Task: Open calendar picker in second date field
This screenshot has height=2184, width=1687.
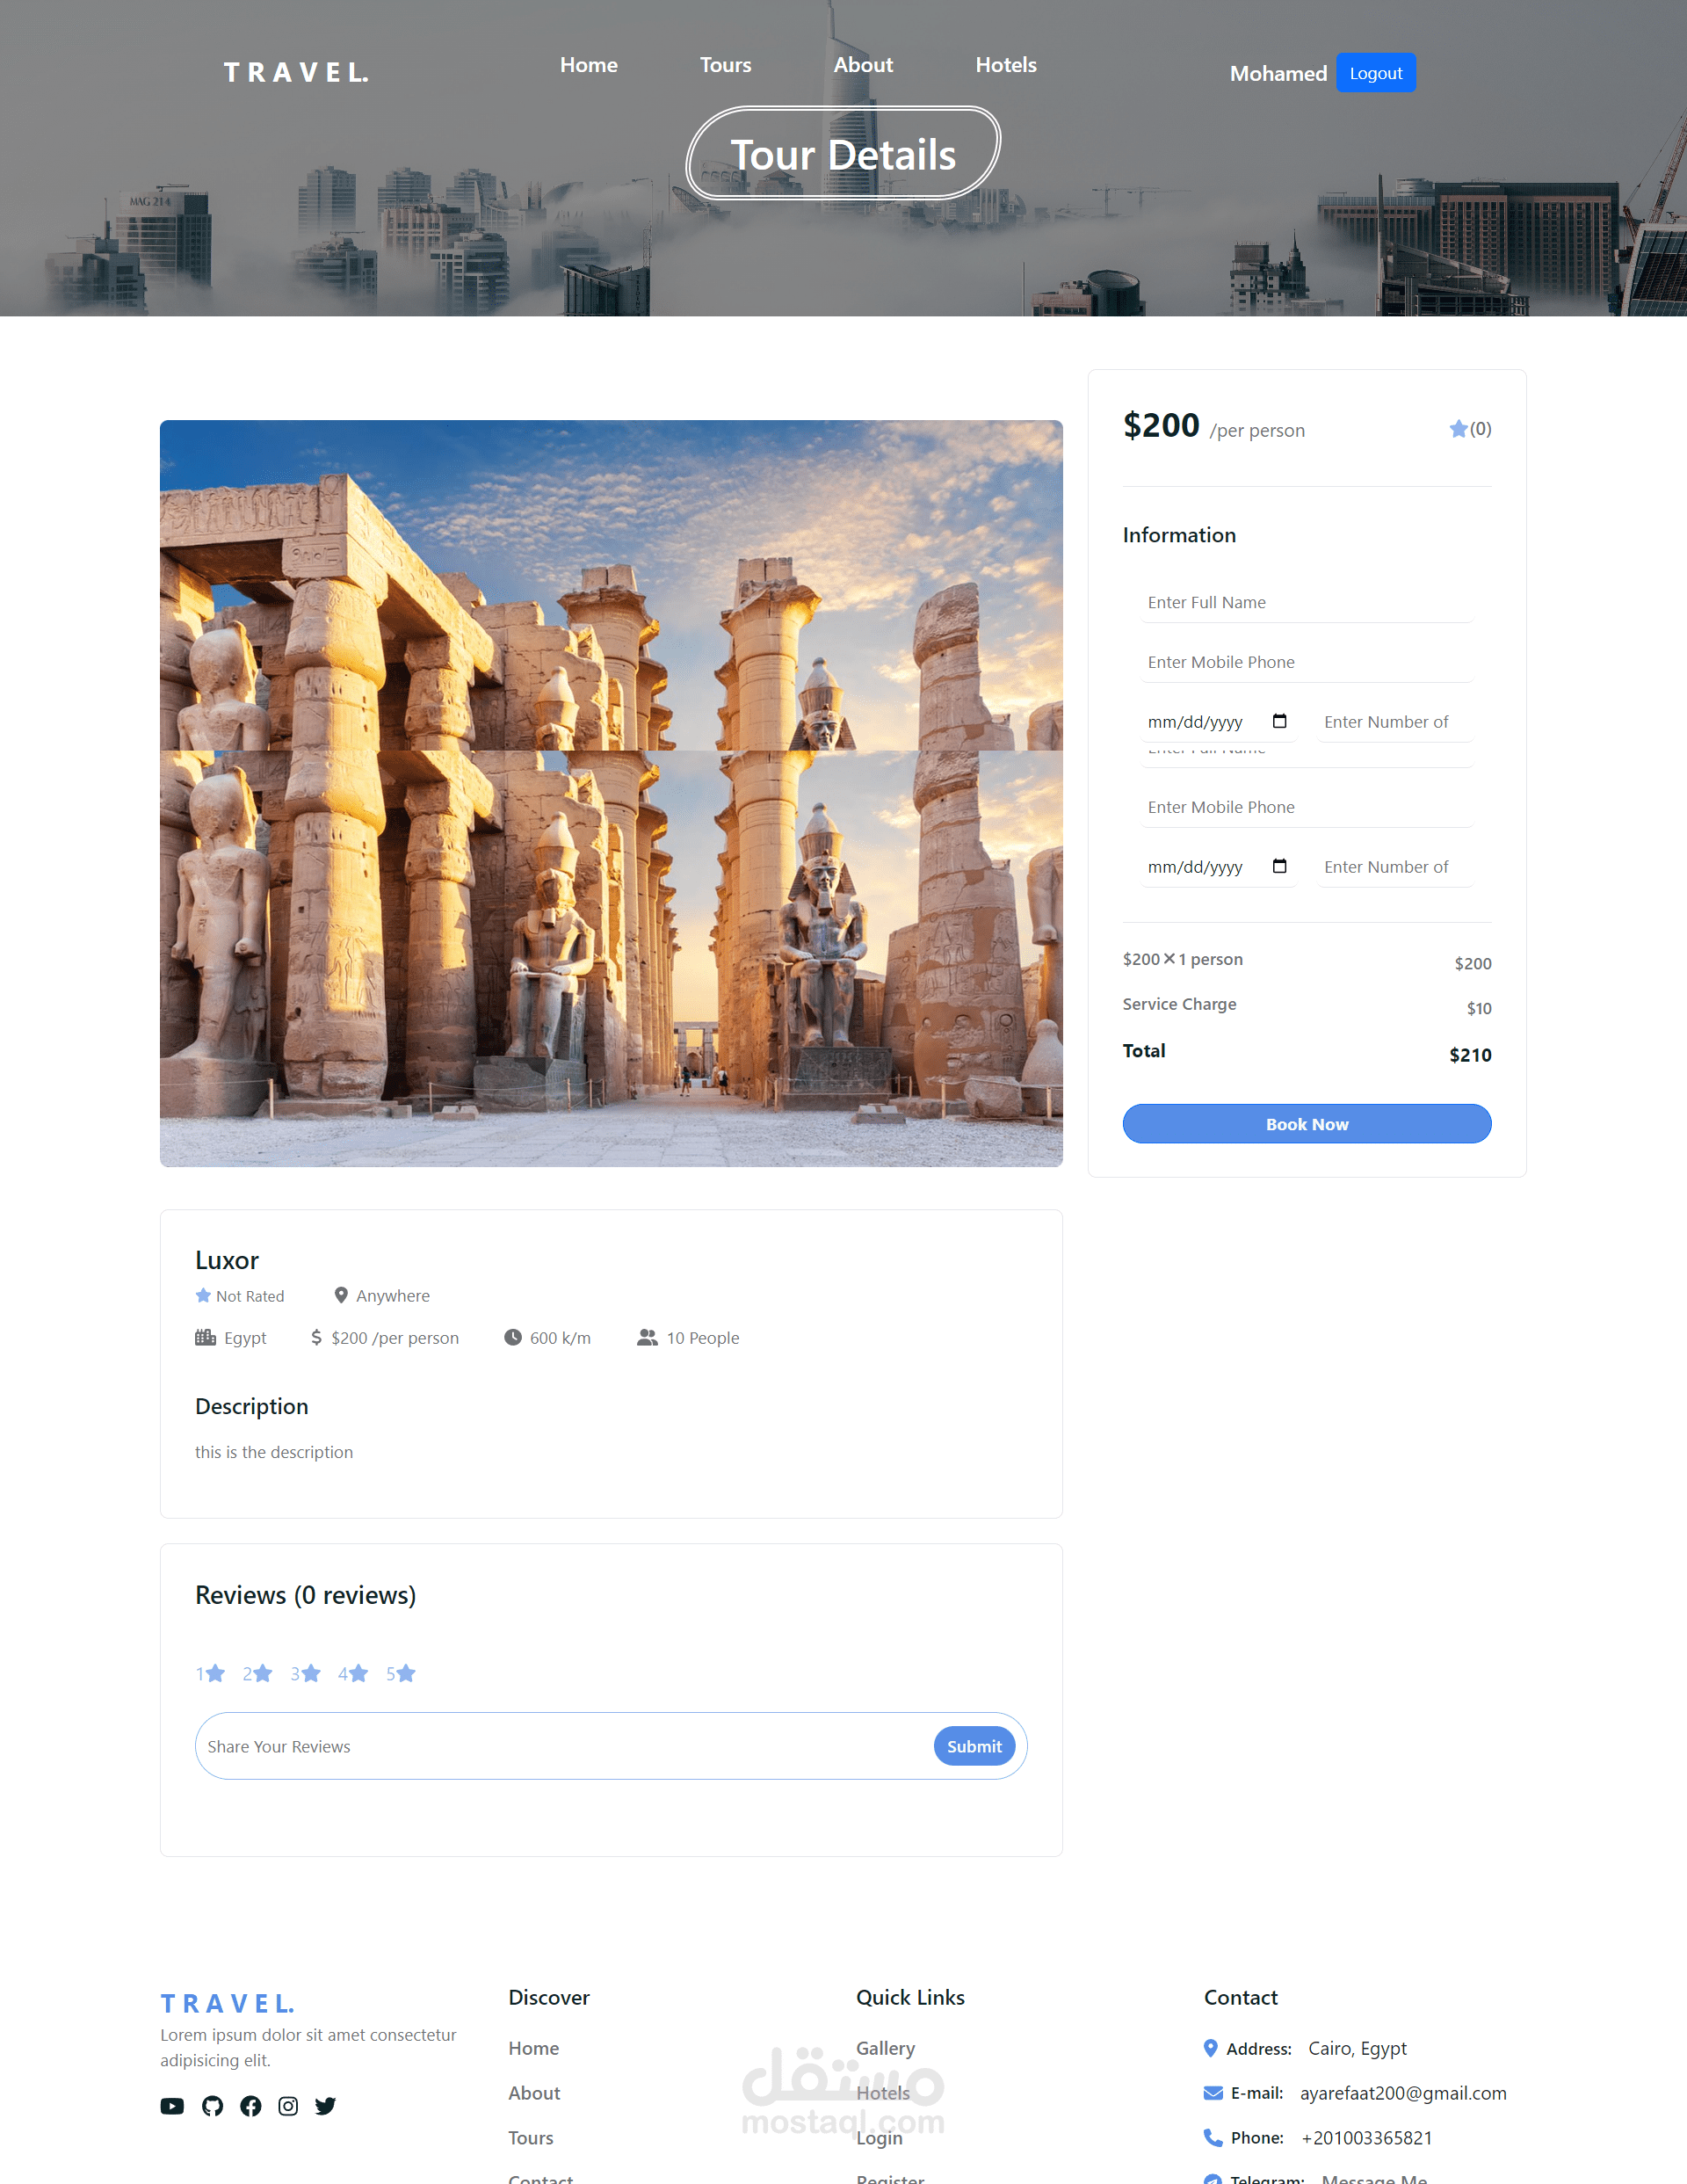Action: 1279,866
